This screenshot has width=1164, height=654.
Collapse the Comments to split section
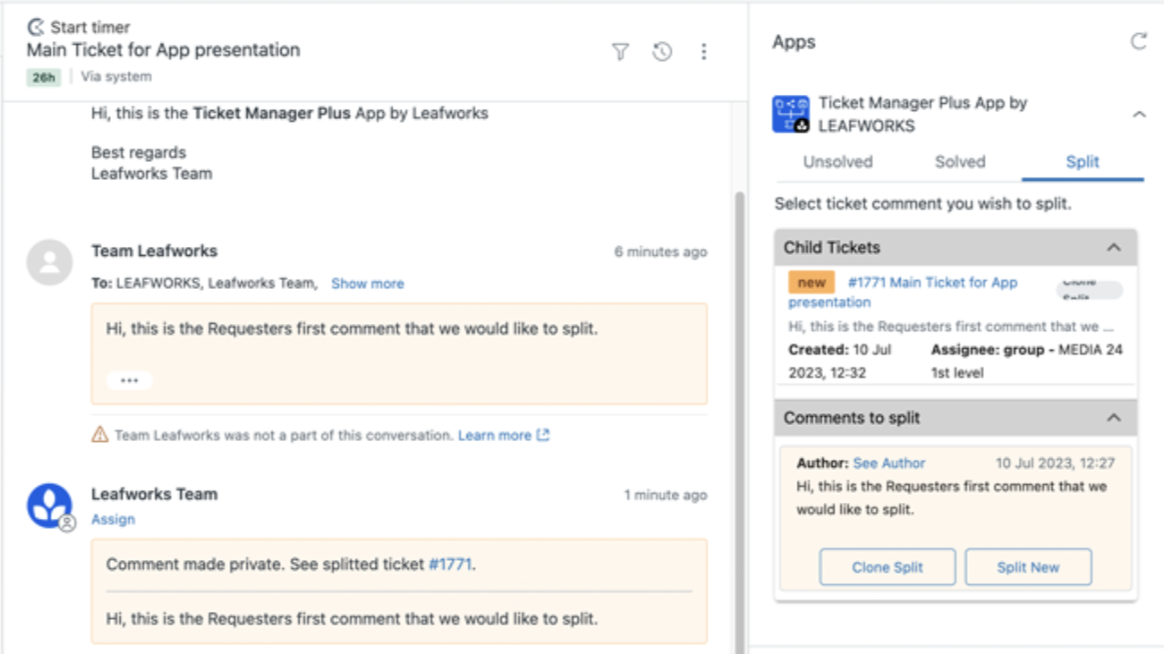(1114, 418)
